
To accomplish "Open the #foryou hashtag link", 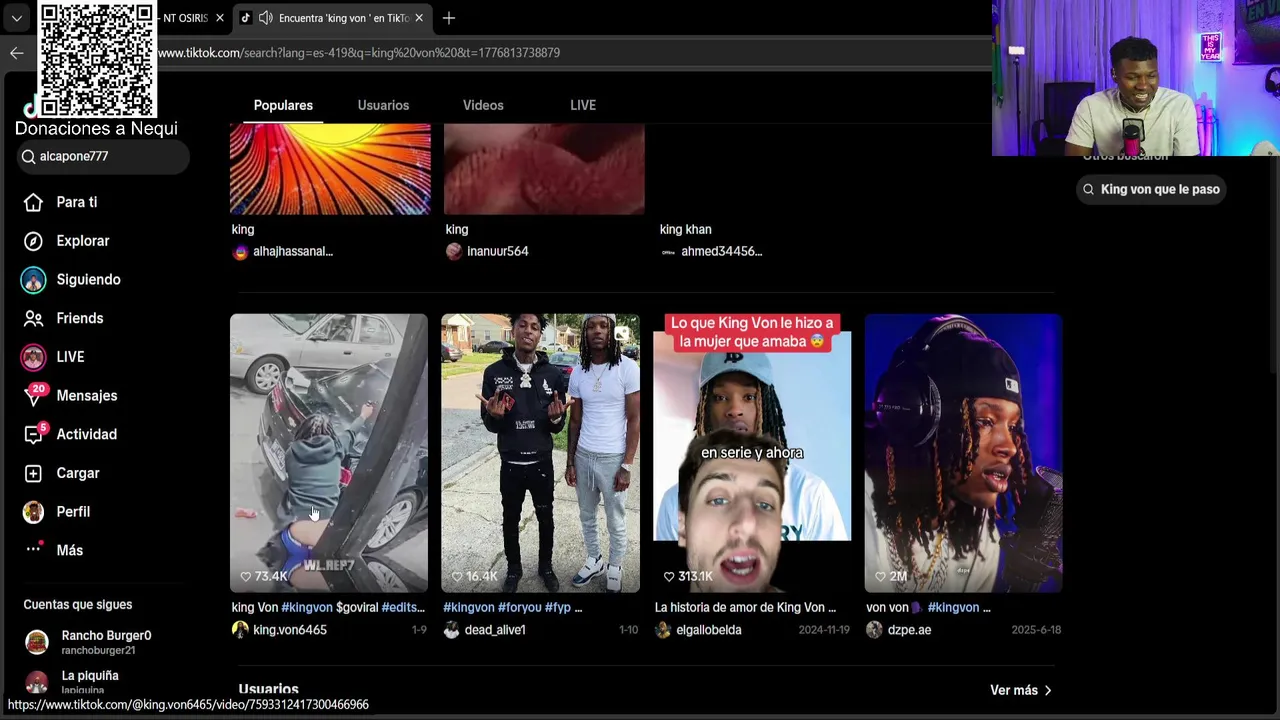I will (519, 607).
